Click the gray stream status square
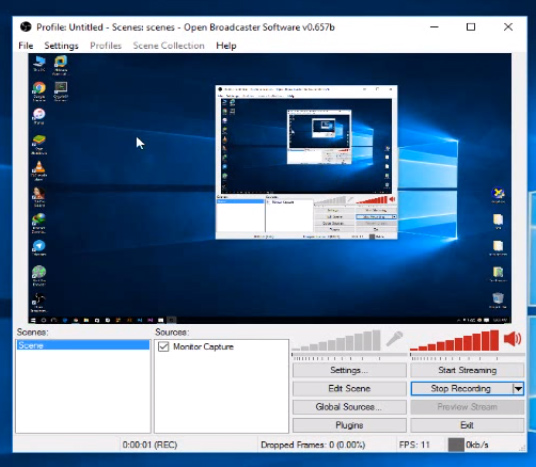The image size is (536, 467). (456, 445)
